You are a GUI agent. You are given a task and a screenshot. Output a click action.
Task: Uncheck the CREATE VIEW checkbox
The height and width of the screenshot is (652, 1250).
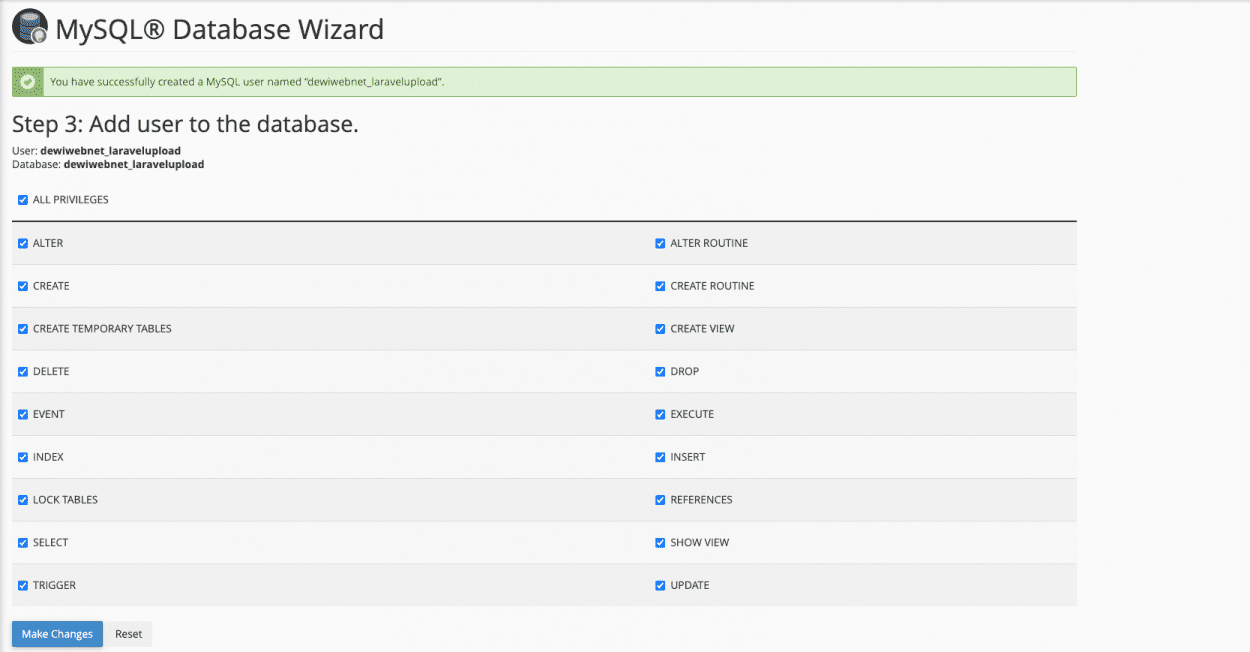pos(660,329)
